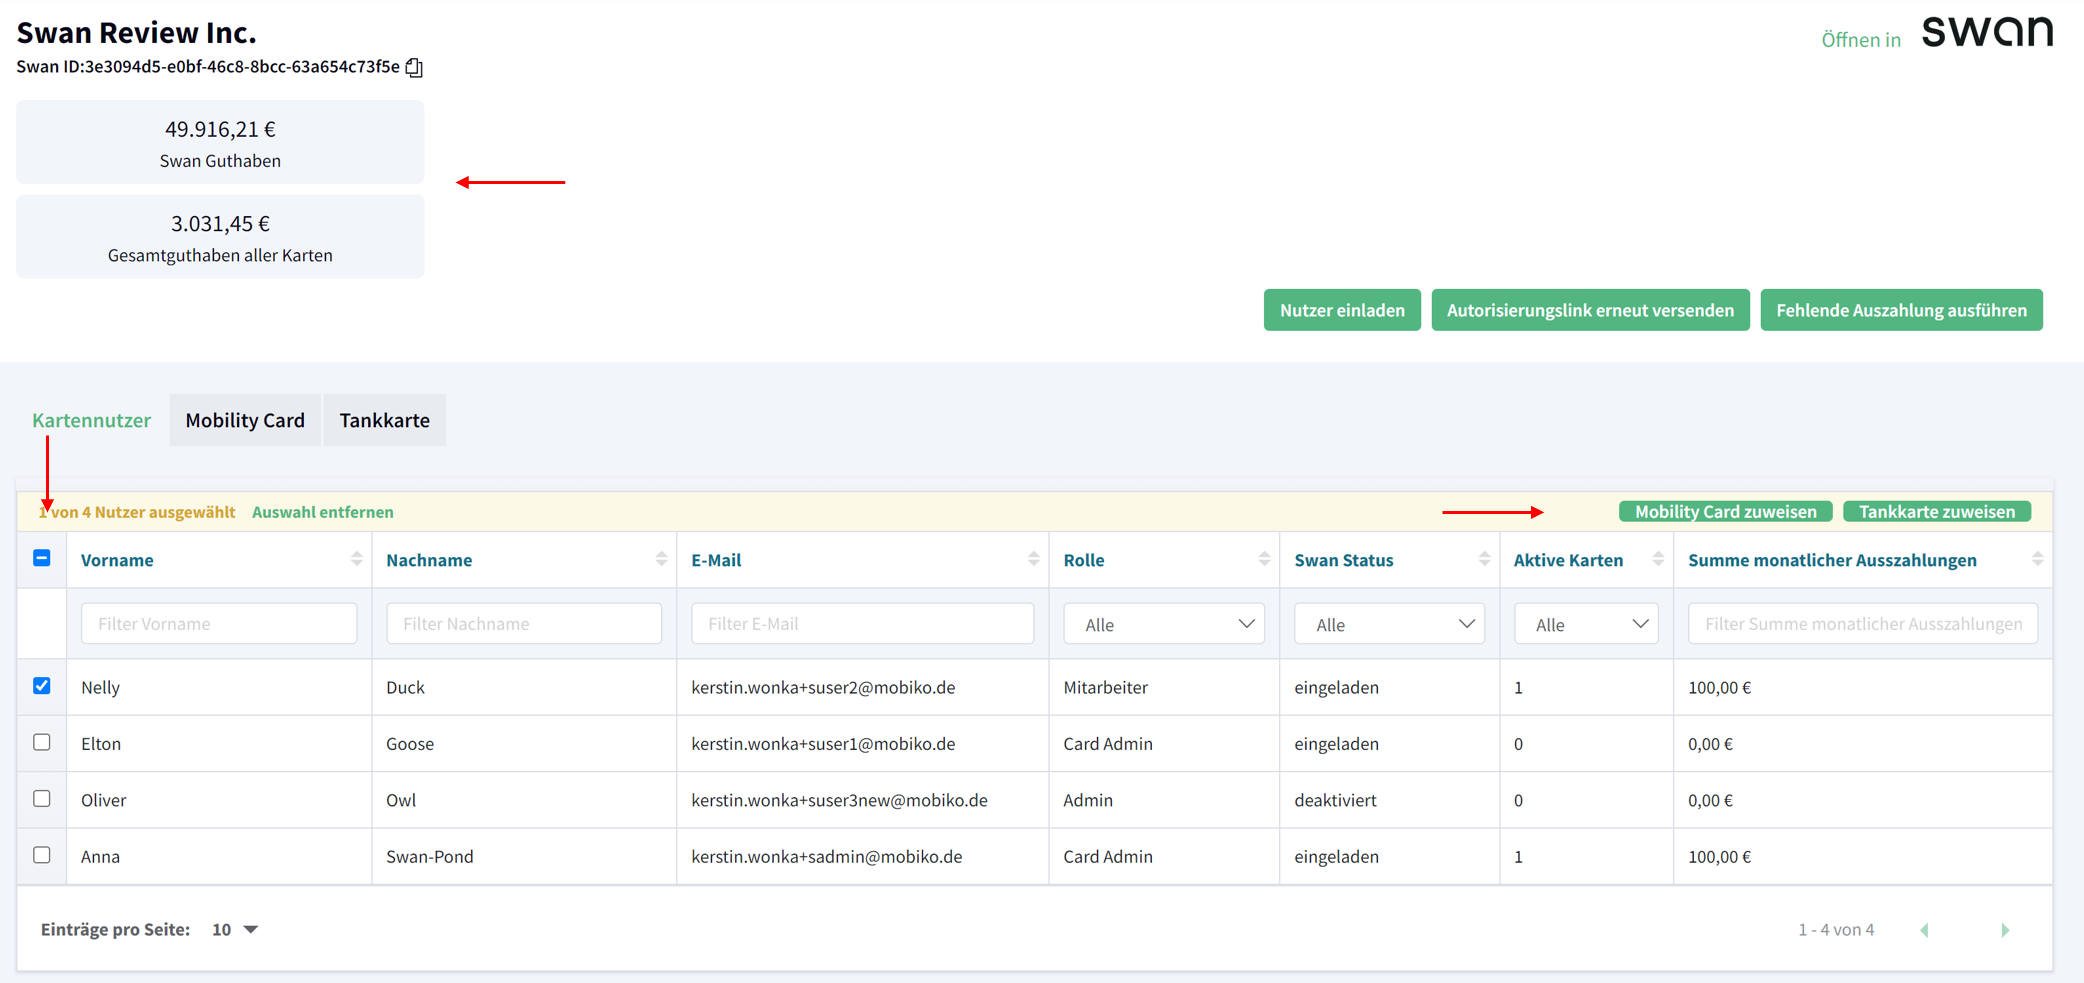
Task: Switch to the Mobility Card tab
Action: 245,420
